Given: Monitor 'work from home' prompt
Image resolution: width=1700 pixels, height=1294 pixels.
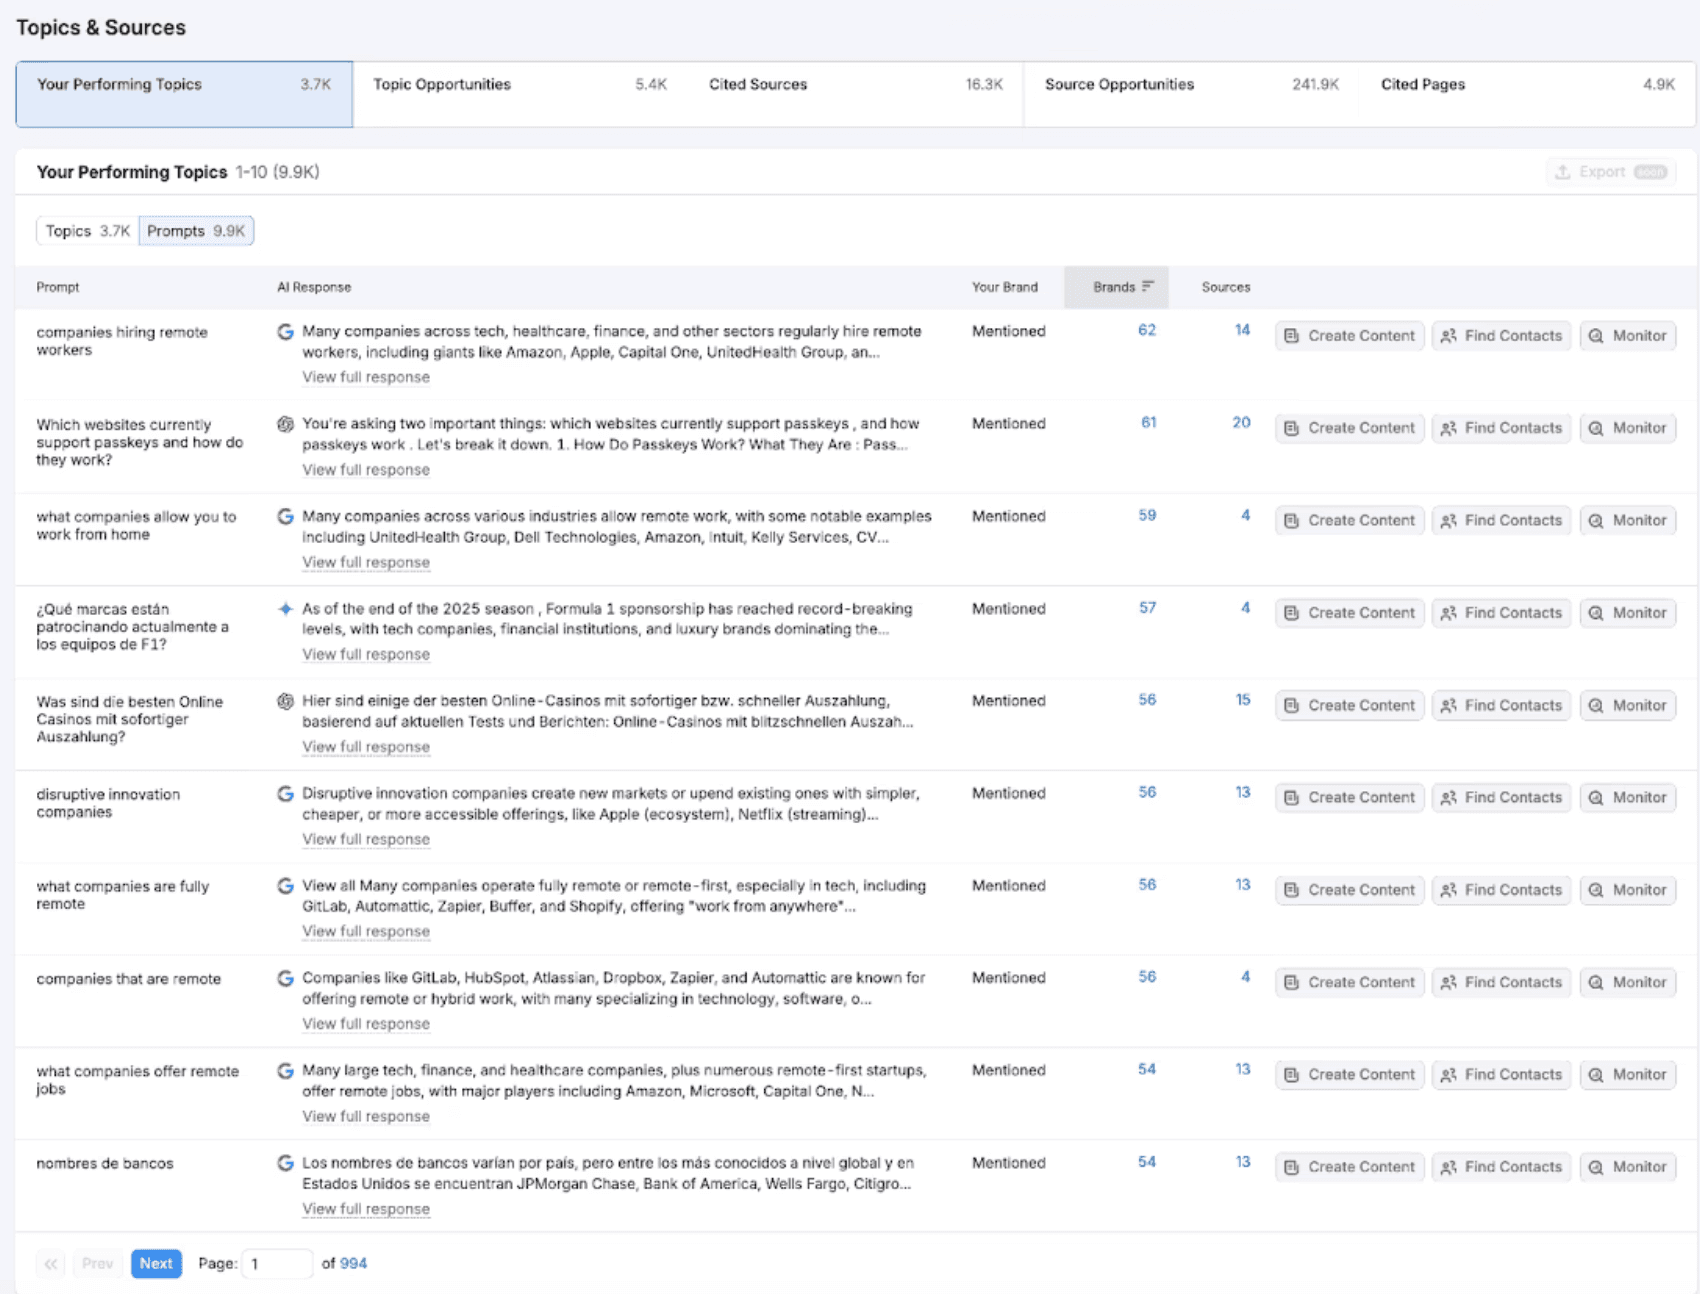Looking at the screenshot, I should [x=1628, y=521].
